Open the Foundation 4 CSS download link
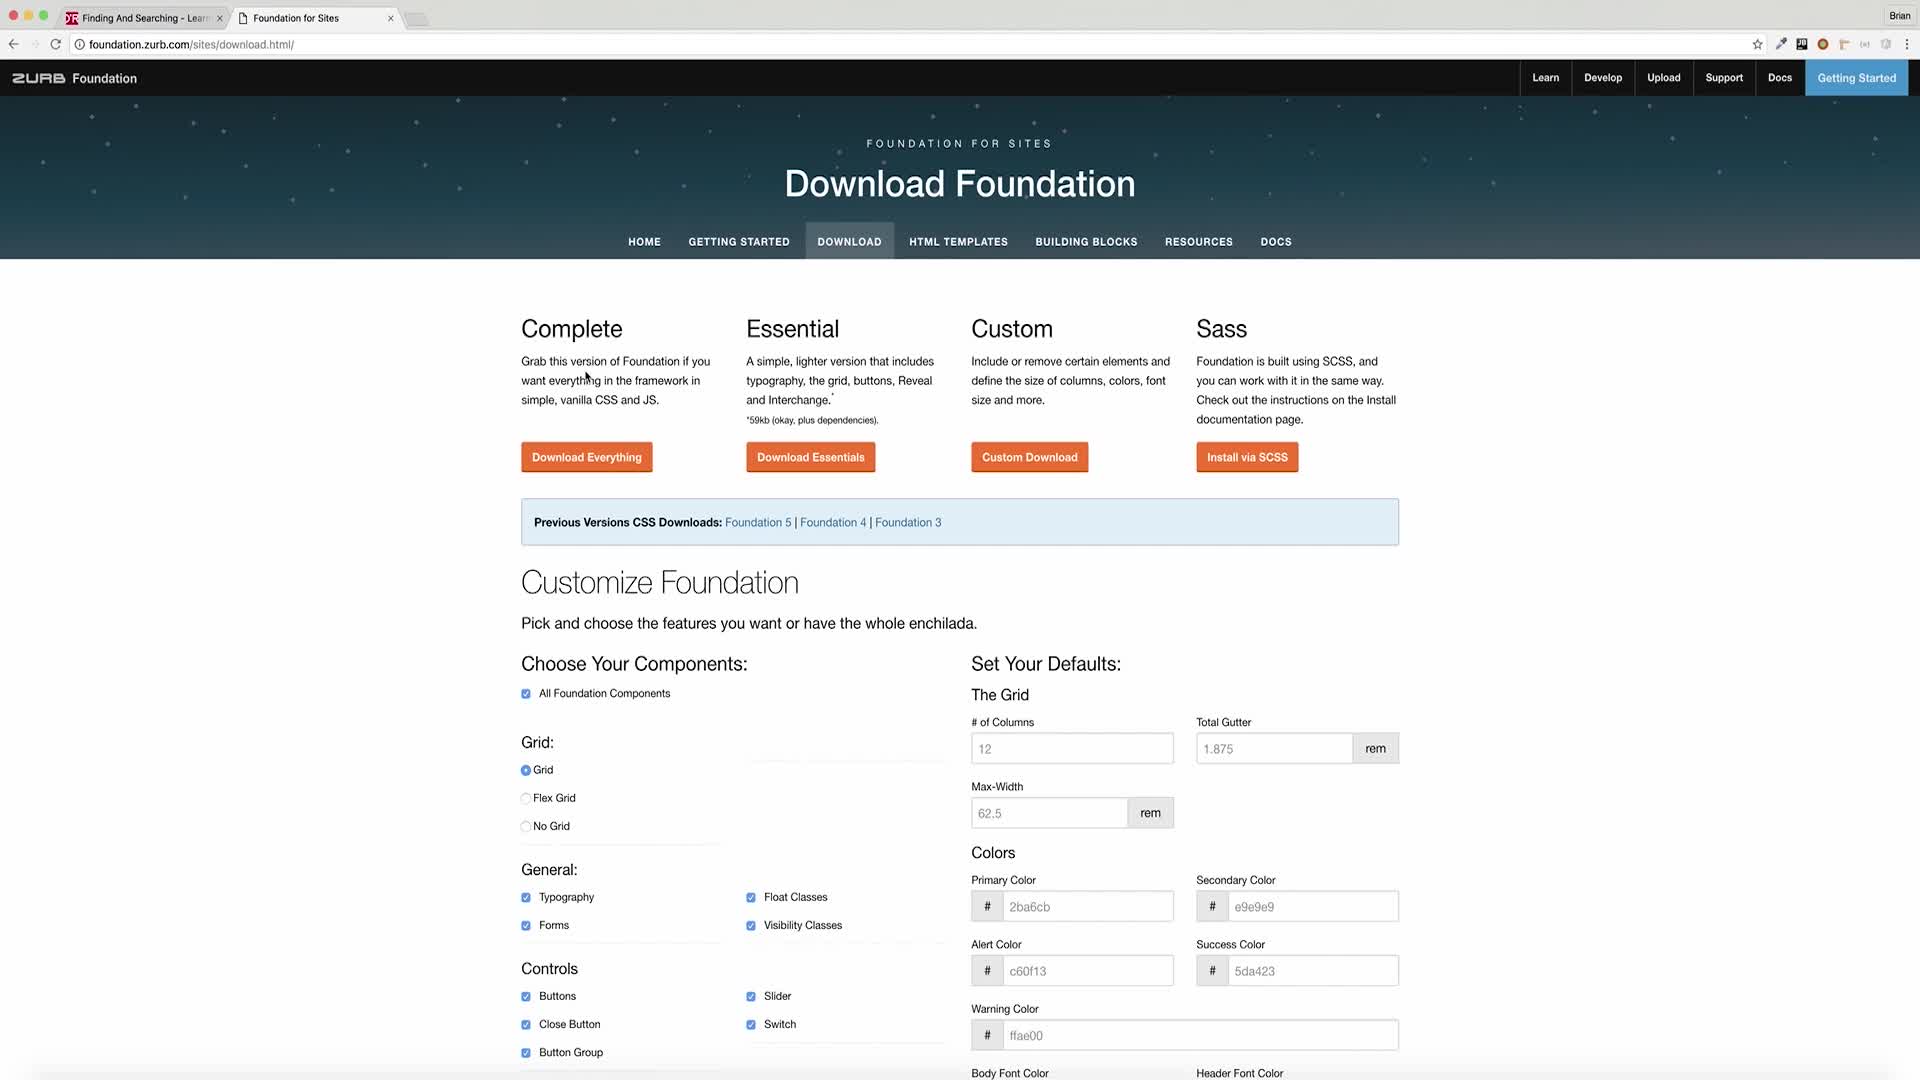Viewport: 1920px width, 1080px height. click(x=833, y=523)
